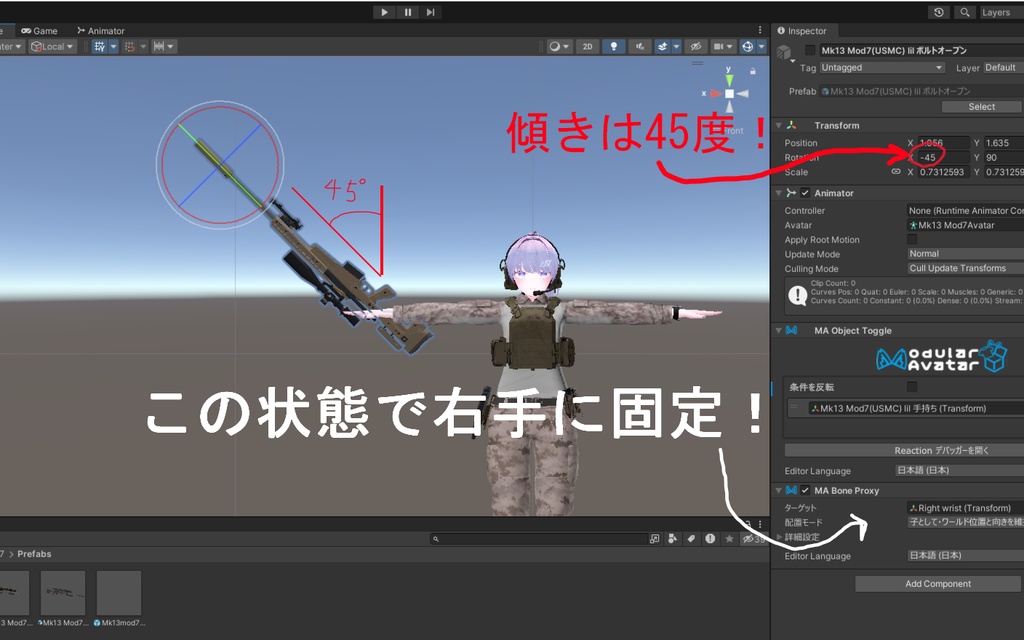
Task: Toggle scene audio mute icon
Action: point(640,46)
